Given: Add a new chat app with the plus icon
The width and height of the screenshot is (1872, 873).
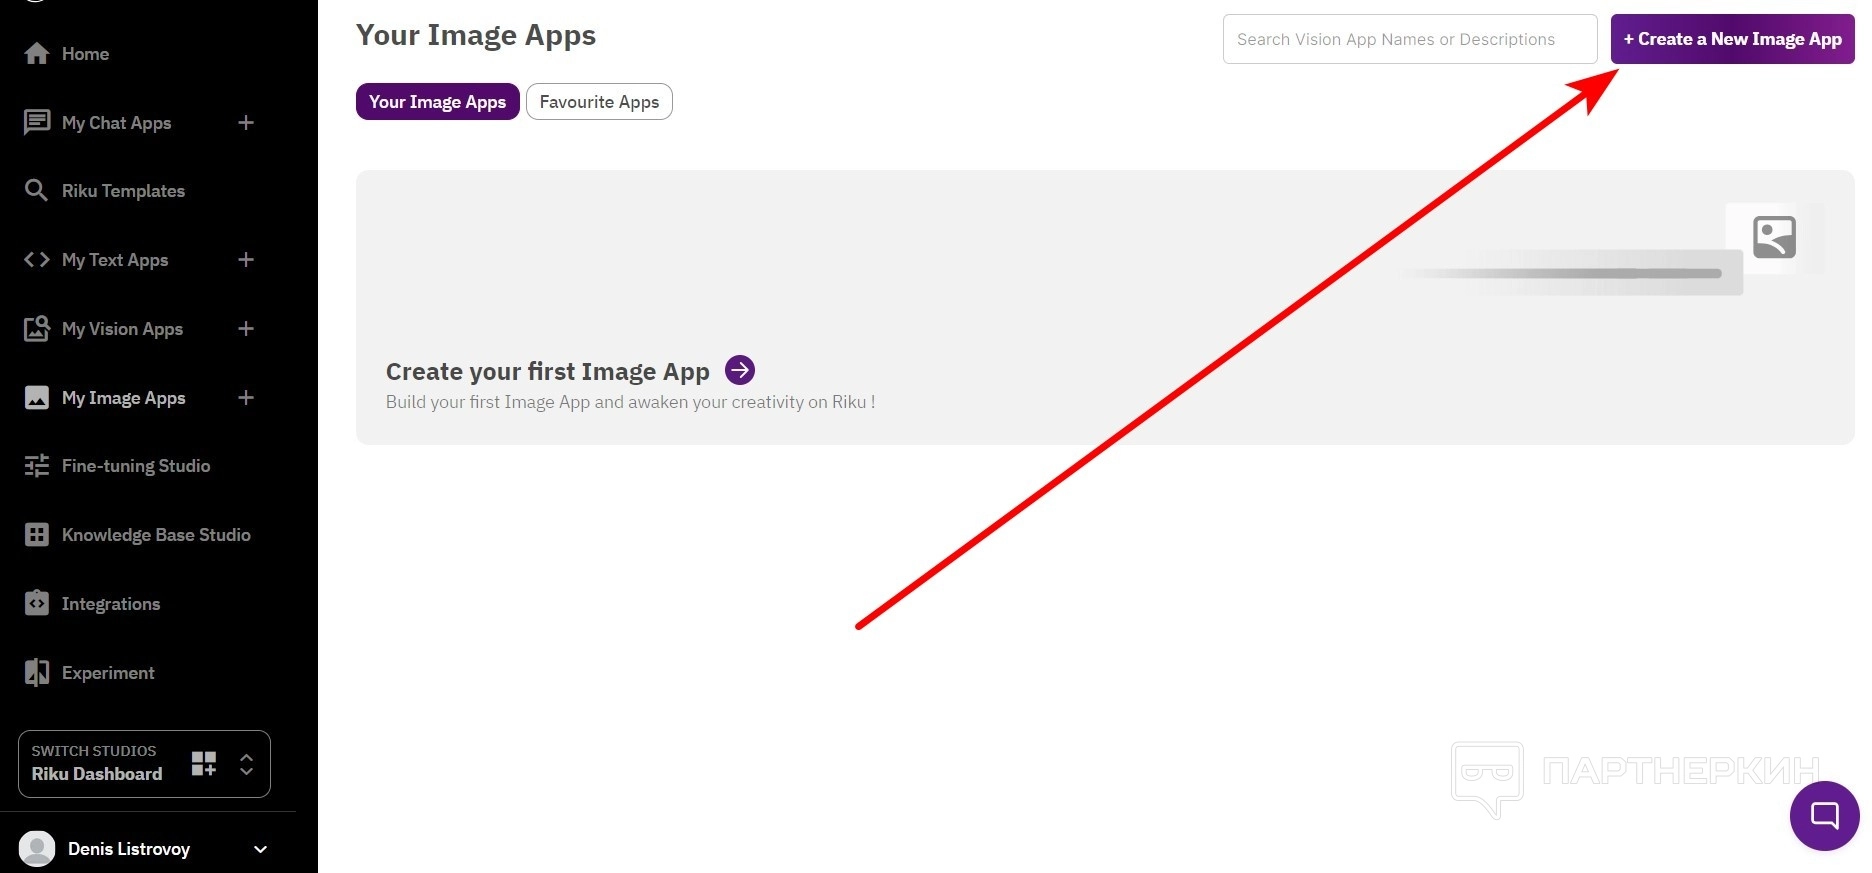Looking at the screenshot, I should [246, 122].
